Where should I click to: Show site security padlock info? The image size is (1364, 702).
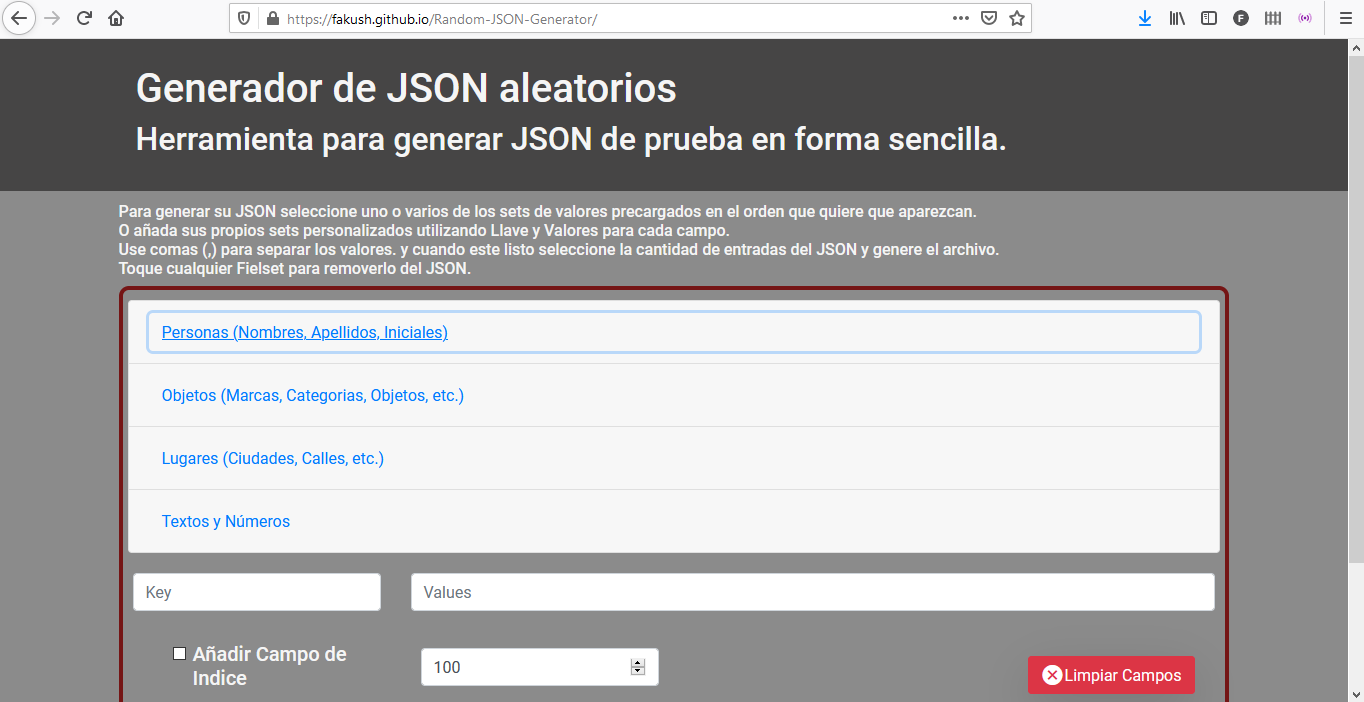click(x=271, y=18)
